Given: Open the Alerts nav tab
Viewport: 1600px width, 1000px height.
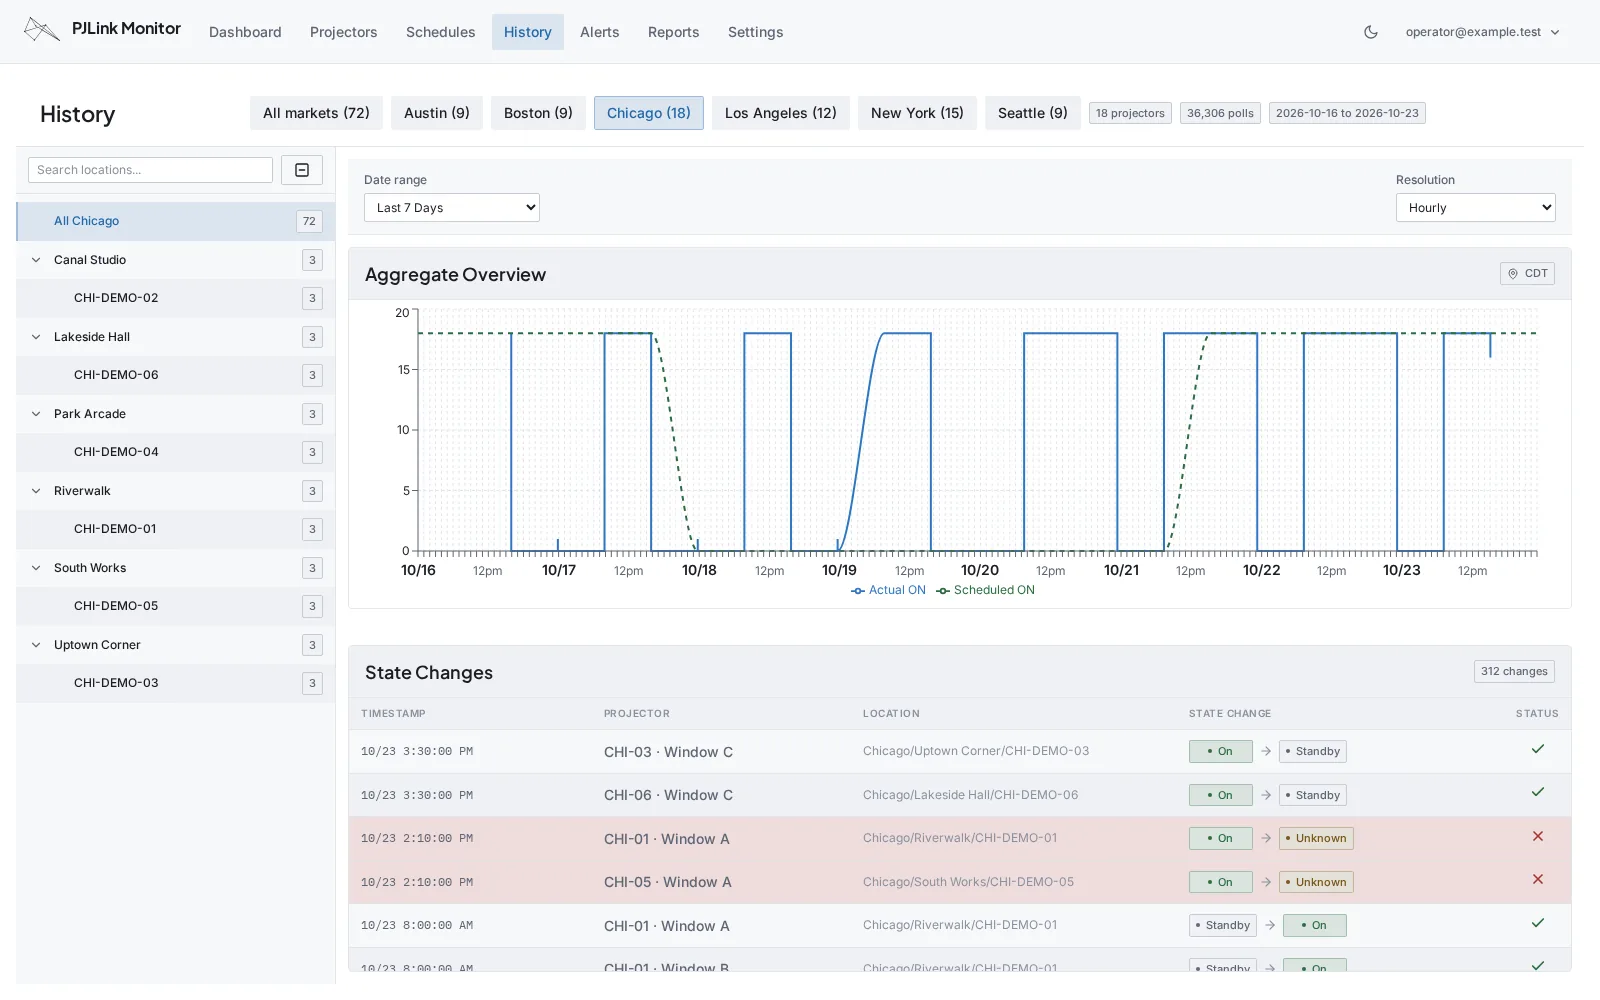Looking at the screenshot, I should click(600, 32).
